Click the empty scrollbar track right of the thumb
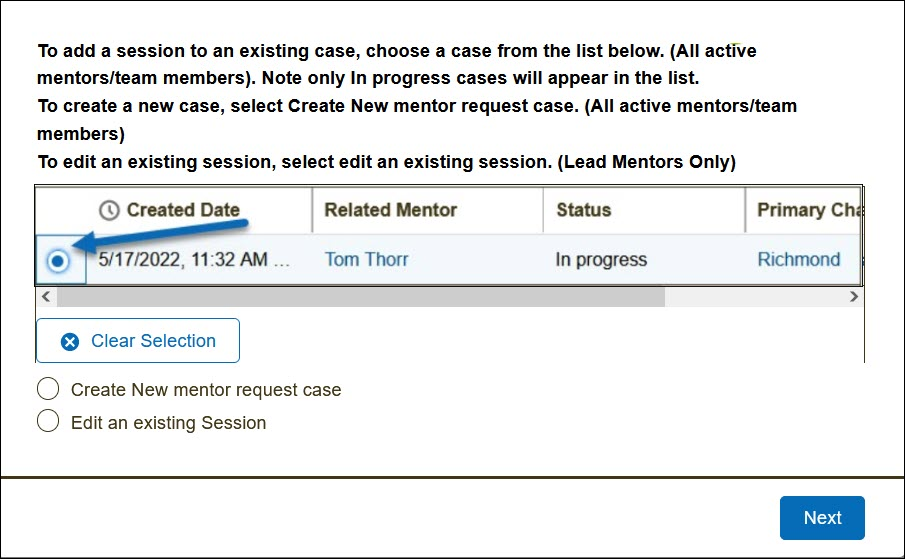The height and width of the screenshot is (559, 905). [755, 297]
